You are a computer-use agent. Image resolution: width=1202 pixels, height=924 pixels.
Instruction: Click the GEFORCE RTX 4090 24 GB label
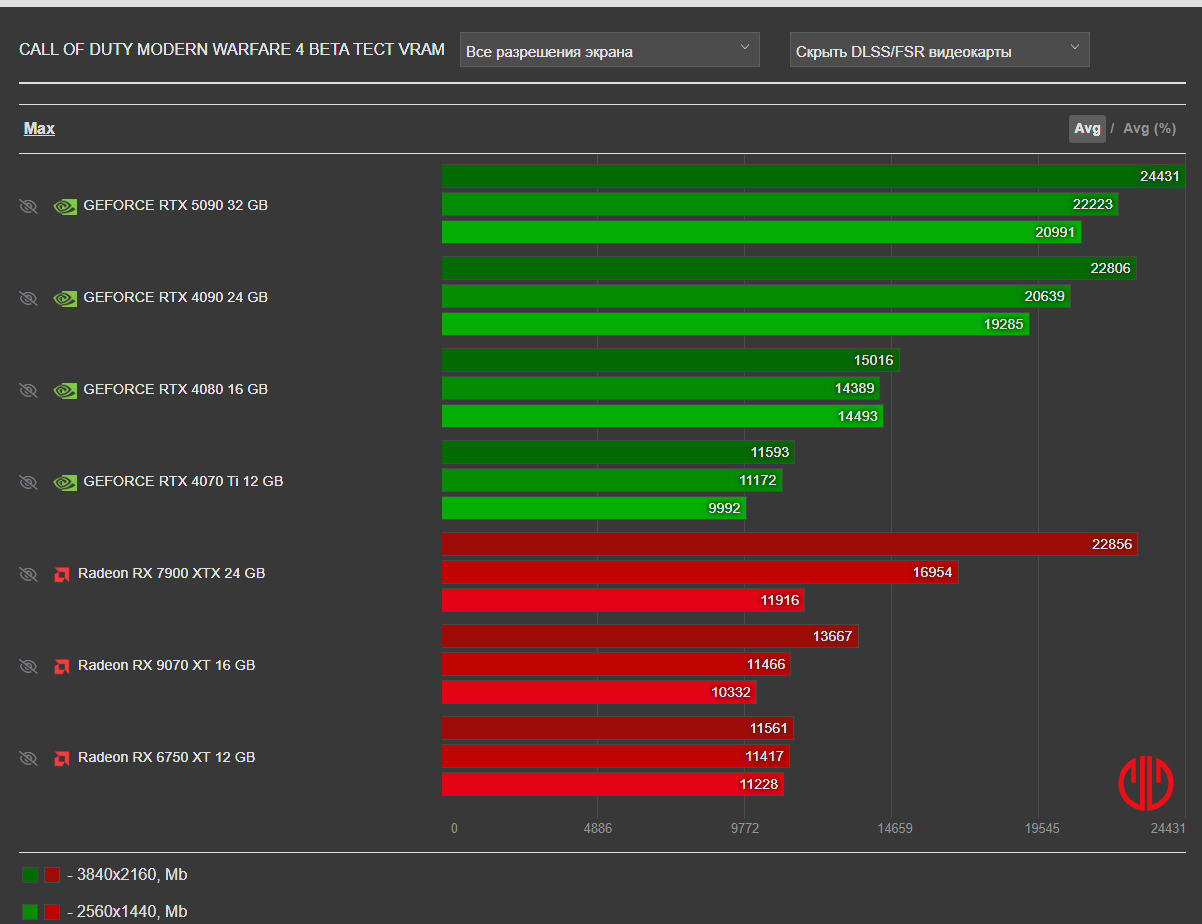coord(176,297)
